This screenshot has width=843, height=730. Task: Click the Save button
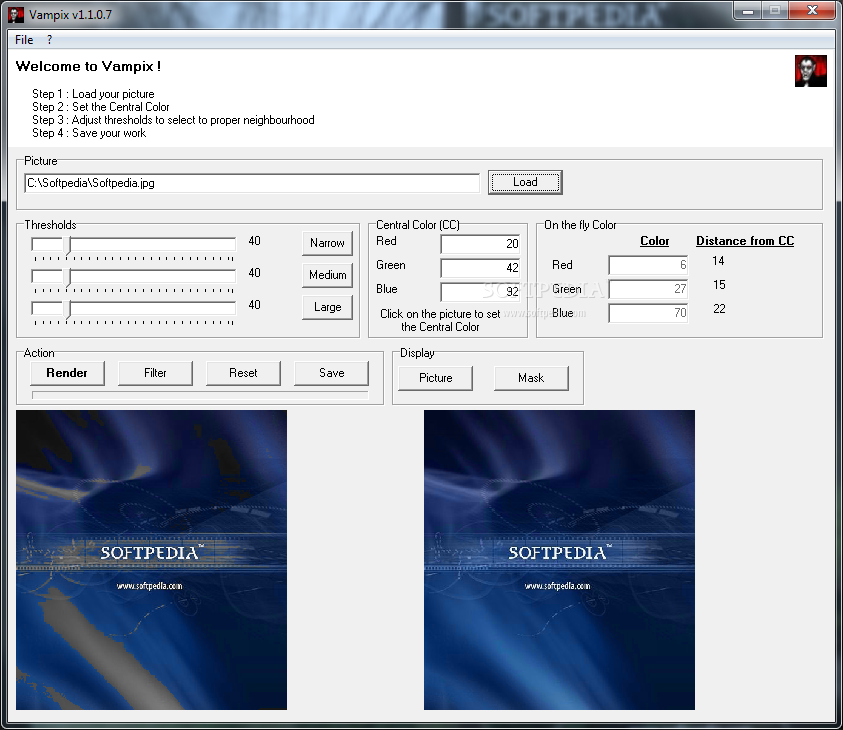331,373
